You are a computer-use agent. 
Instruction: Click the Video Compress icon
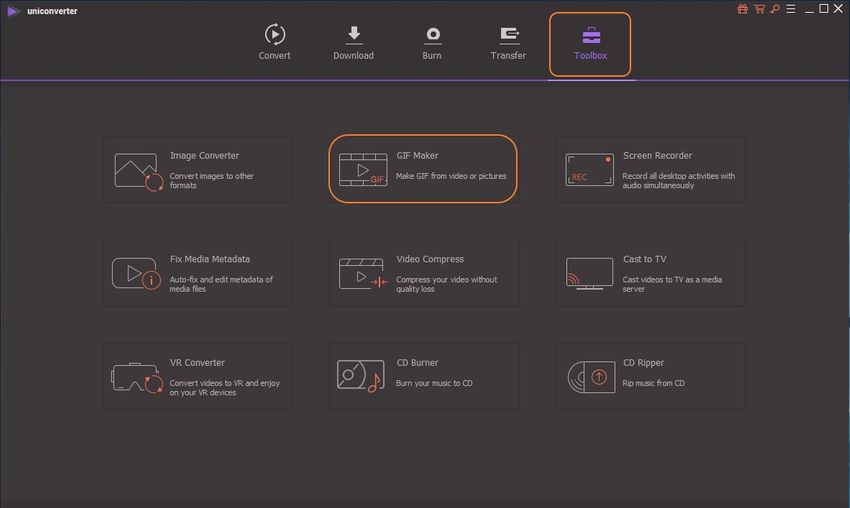pyautogui.click(x=362, y=273)
